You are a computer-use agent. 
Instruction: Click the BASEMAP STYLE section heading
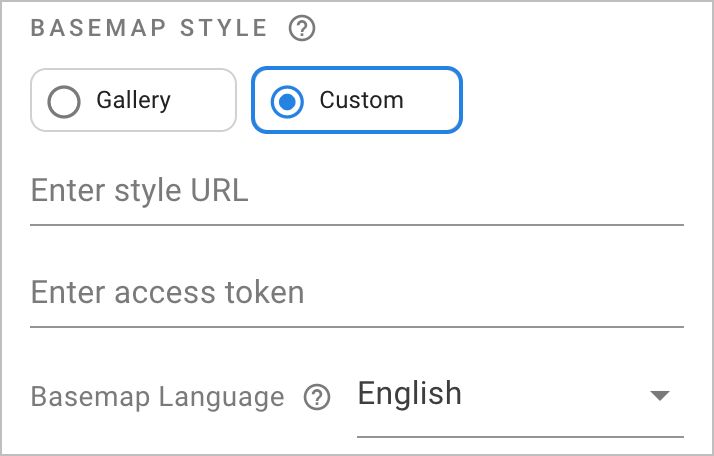tap(149, 28)
